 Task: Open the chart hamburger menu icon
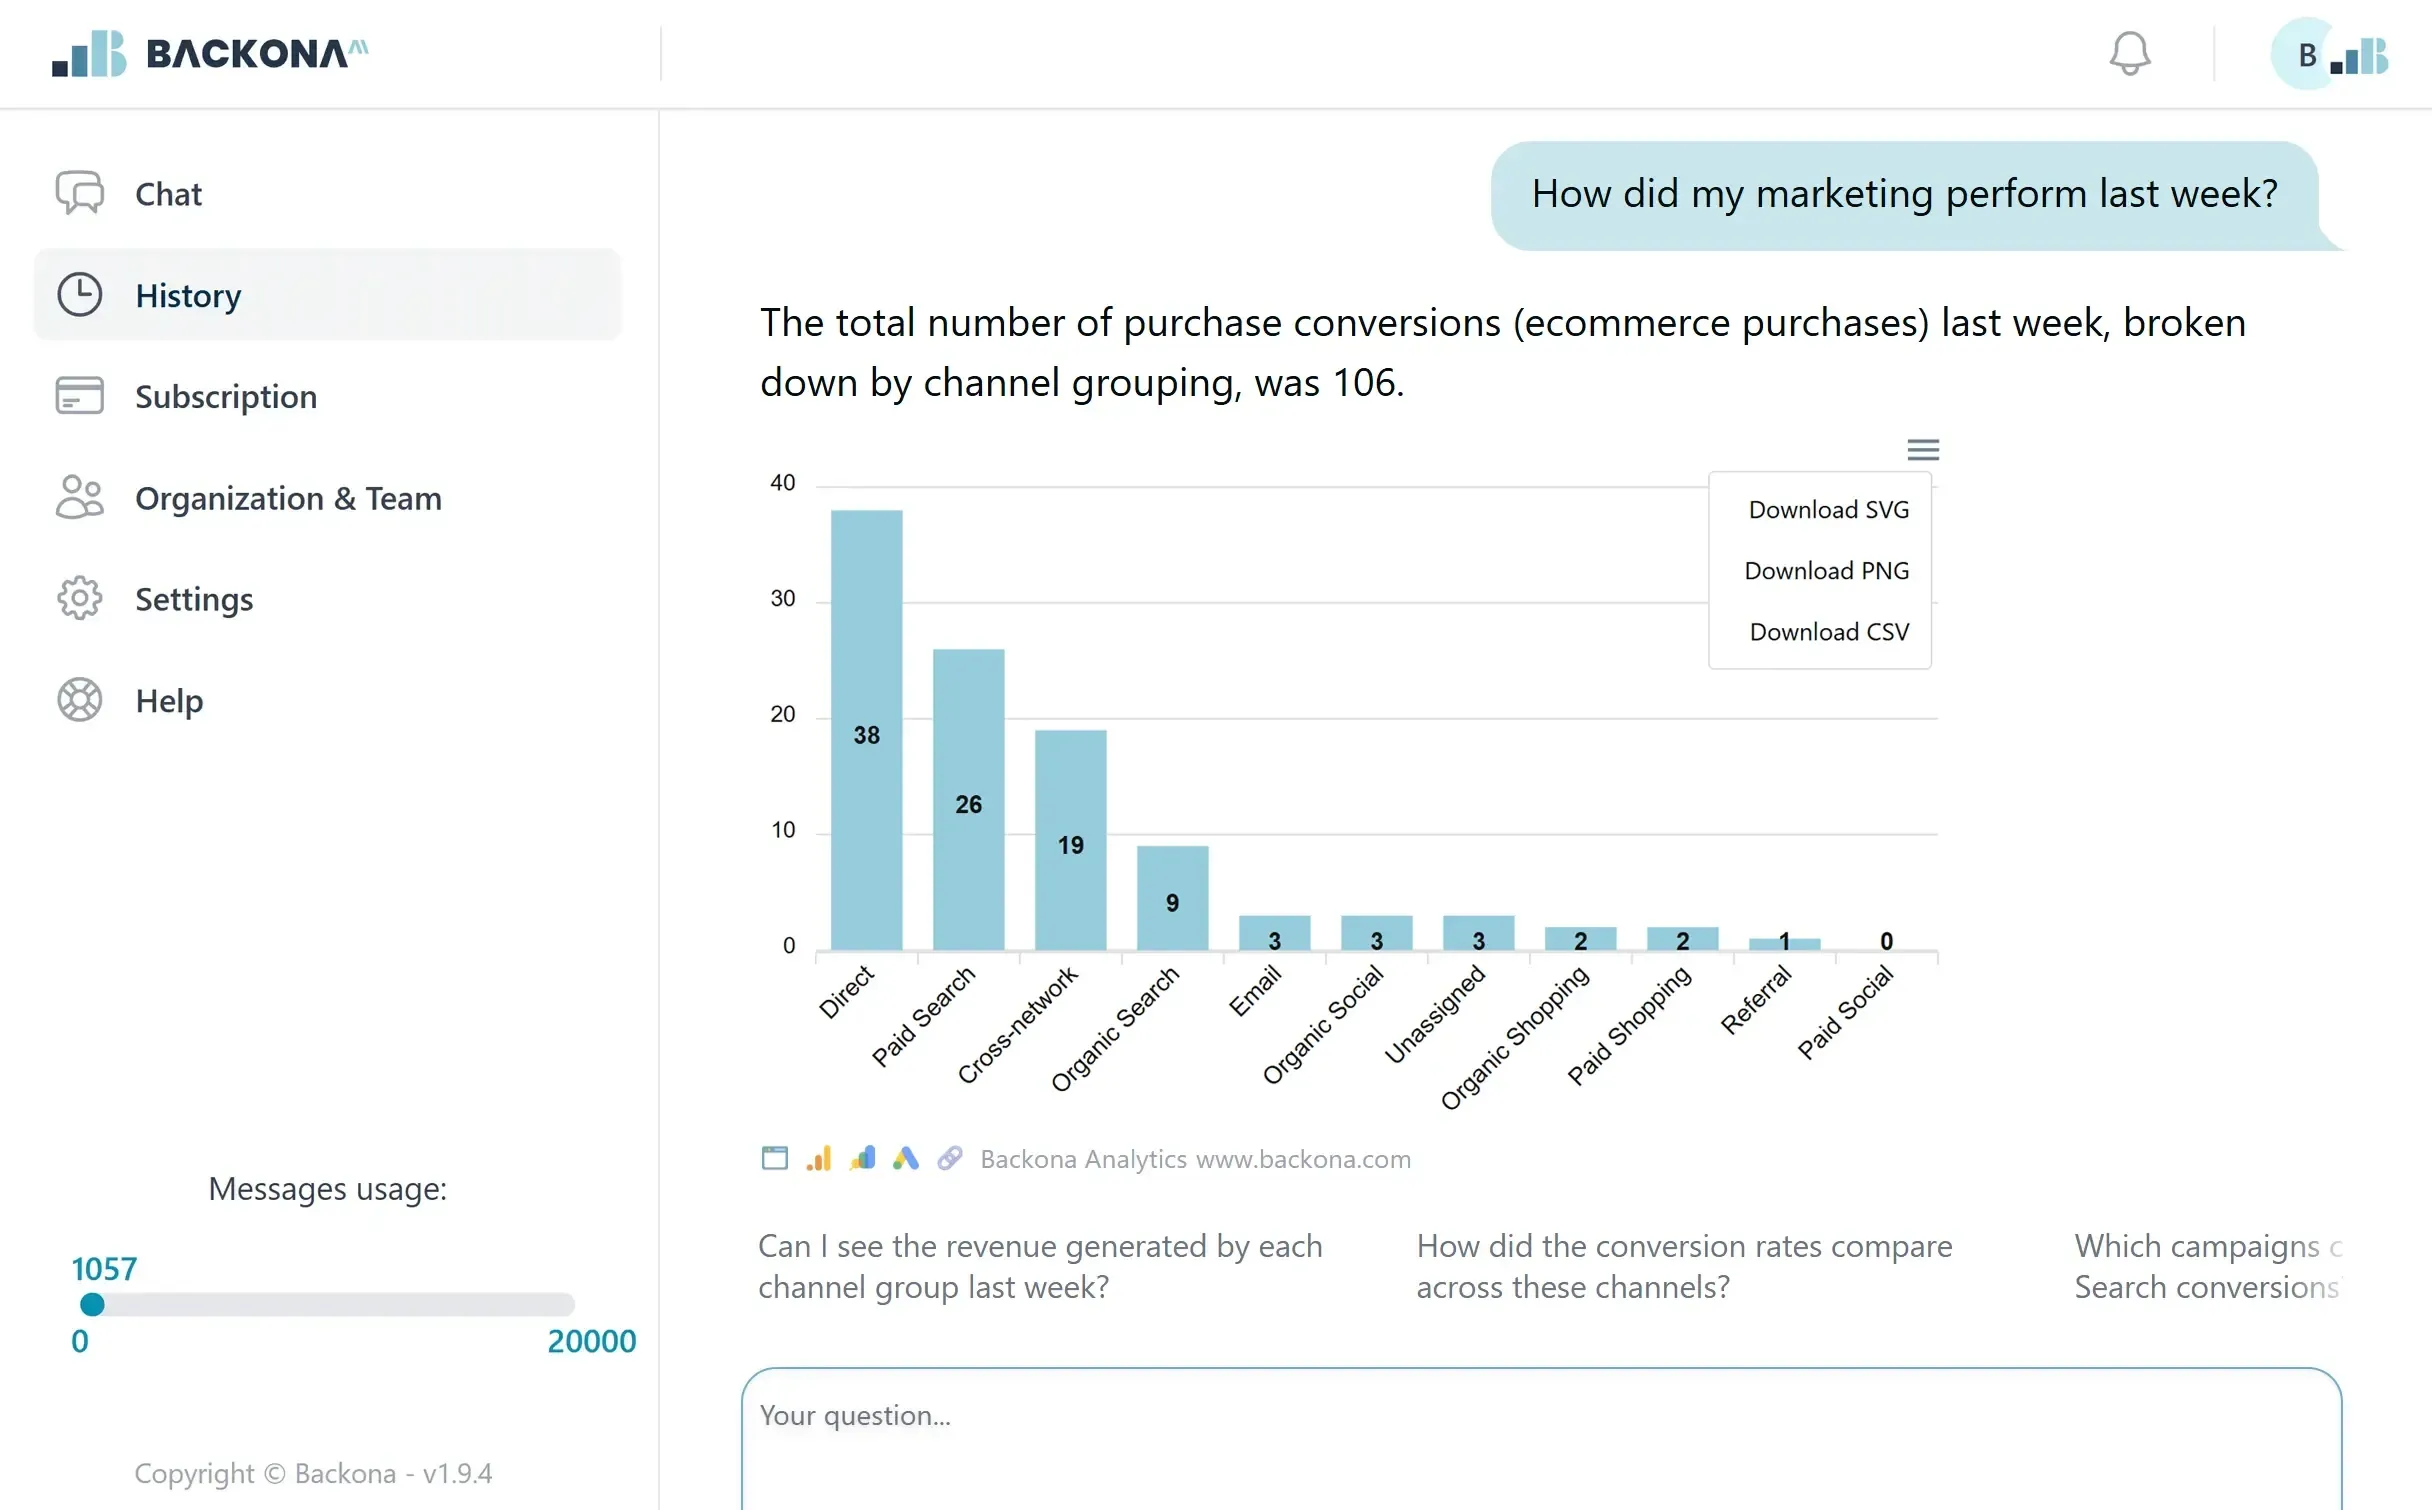1922,450
